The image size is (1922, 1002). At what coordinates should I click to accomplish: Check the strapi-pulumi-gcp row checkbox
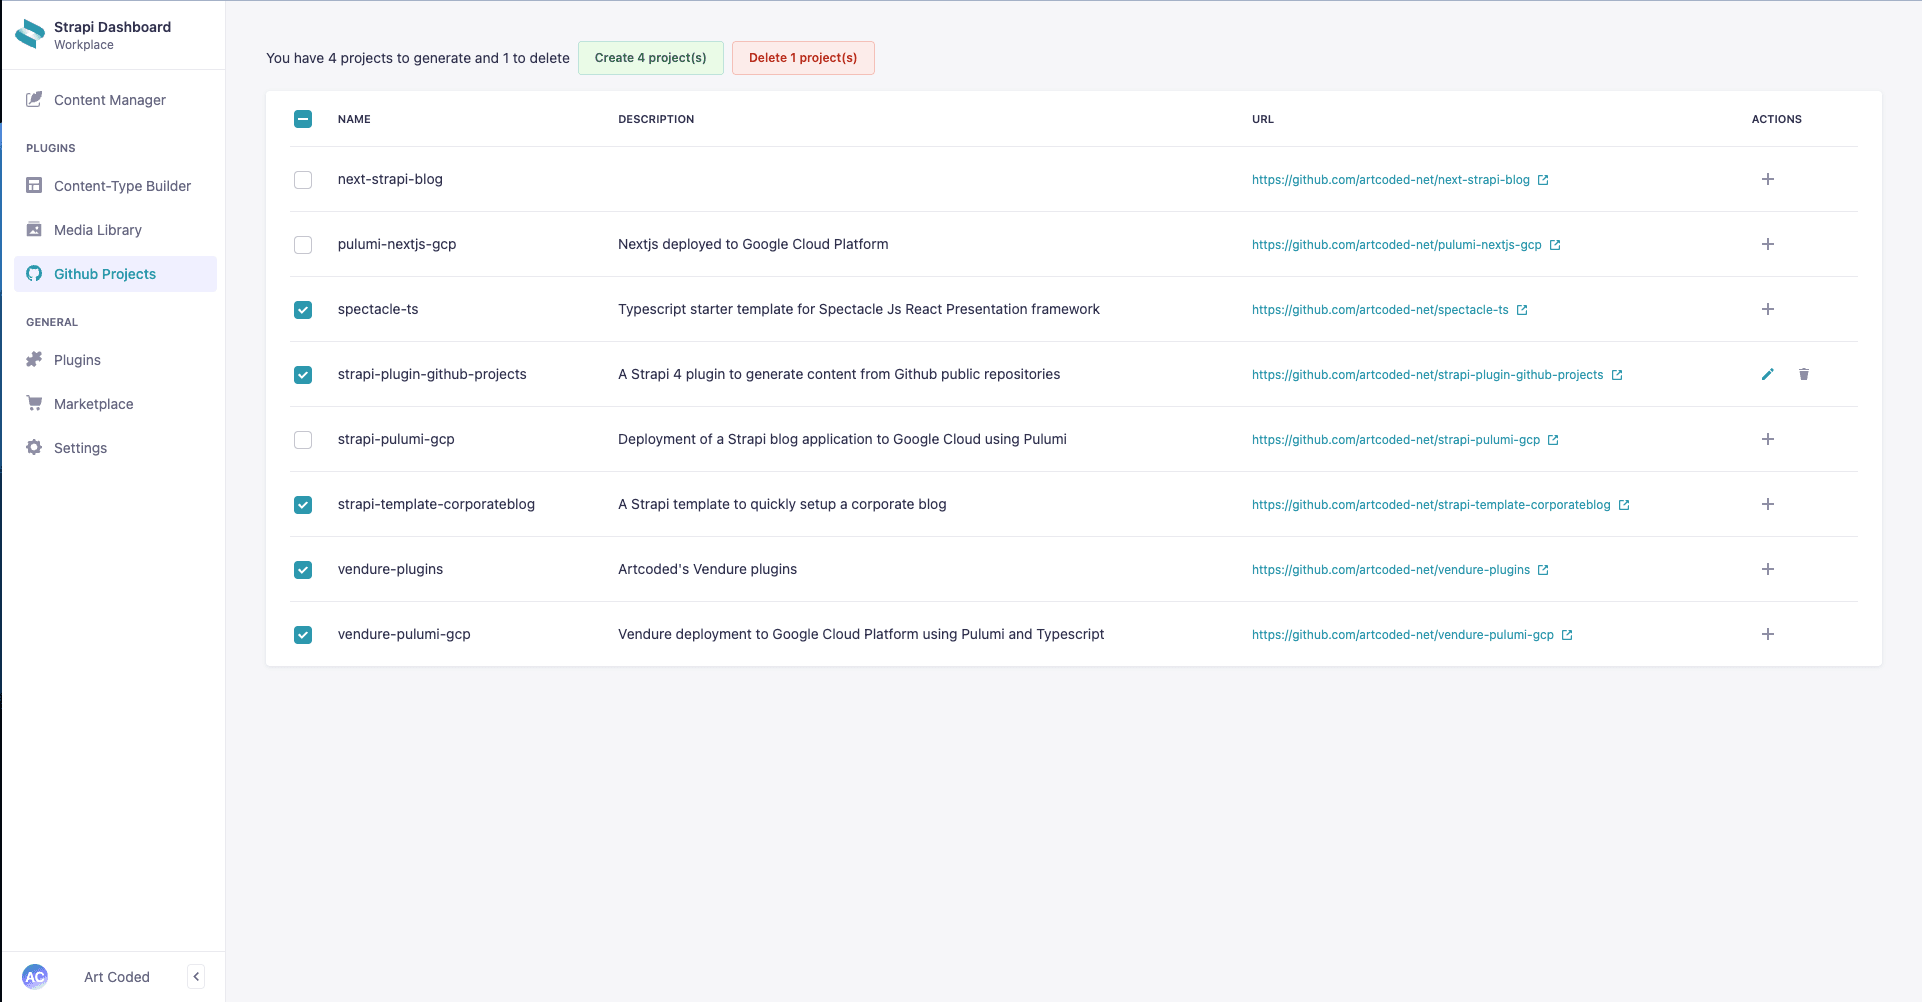coord(303,440)
